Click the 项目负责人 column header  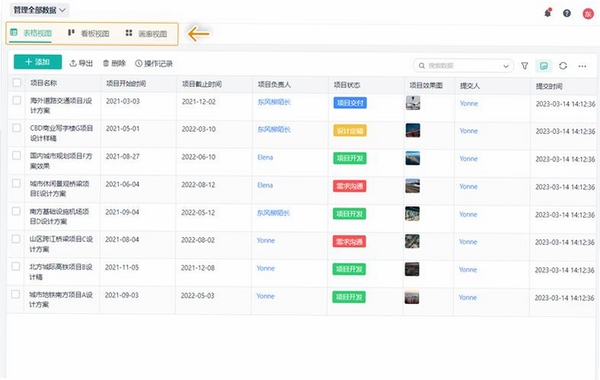(274, 85)
